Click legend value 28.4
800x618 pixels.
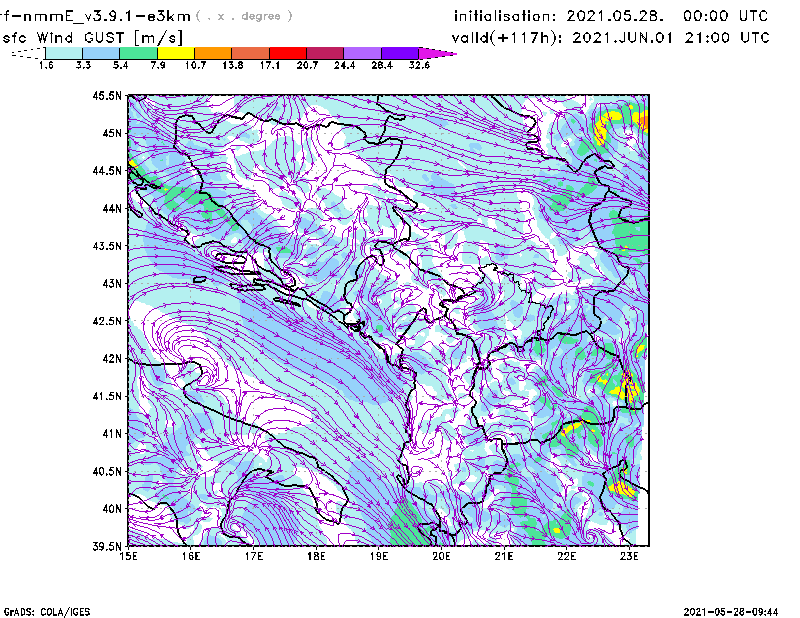382,65
